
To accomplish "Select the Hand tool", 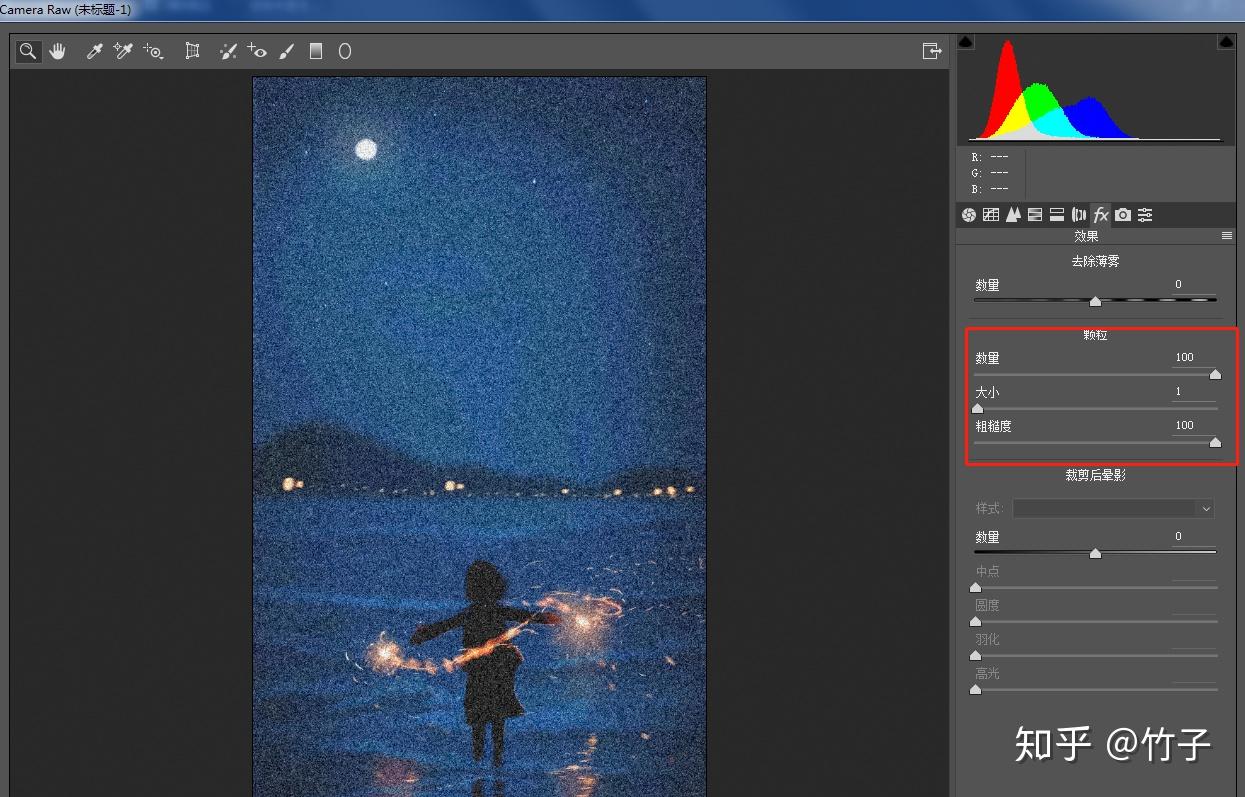I will pos(58,51).
